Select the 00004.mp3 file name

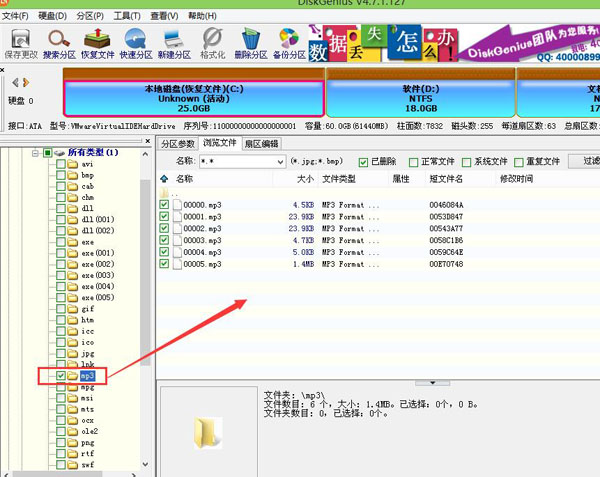coord(202,252)
